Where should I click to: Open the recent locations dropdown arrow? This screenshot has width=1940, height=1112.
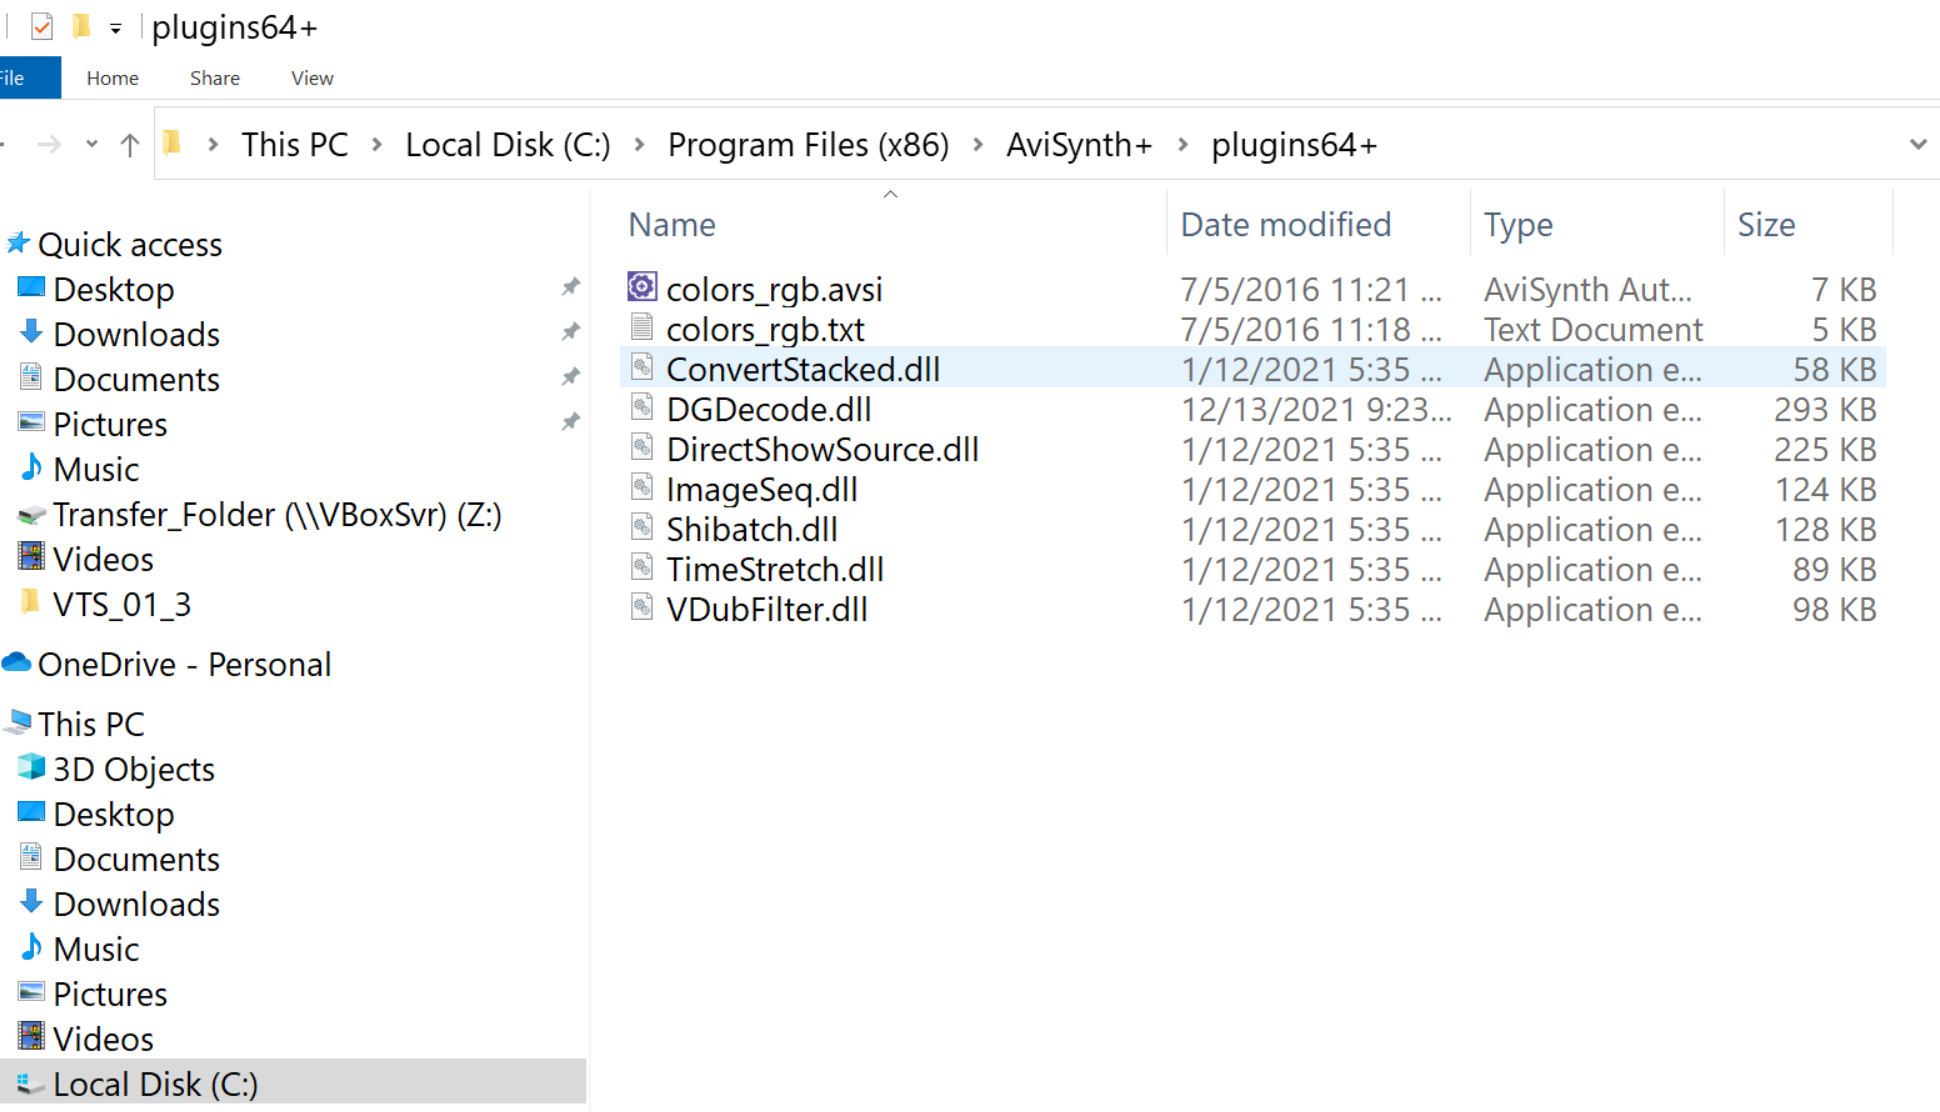coord(91,144)
